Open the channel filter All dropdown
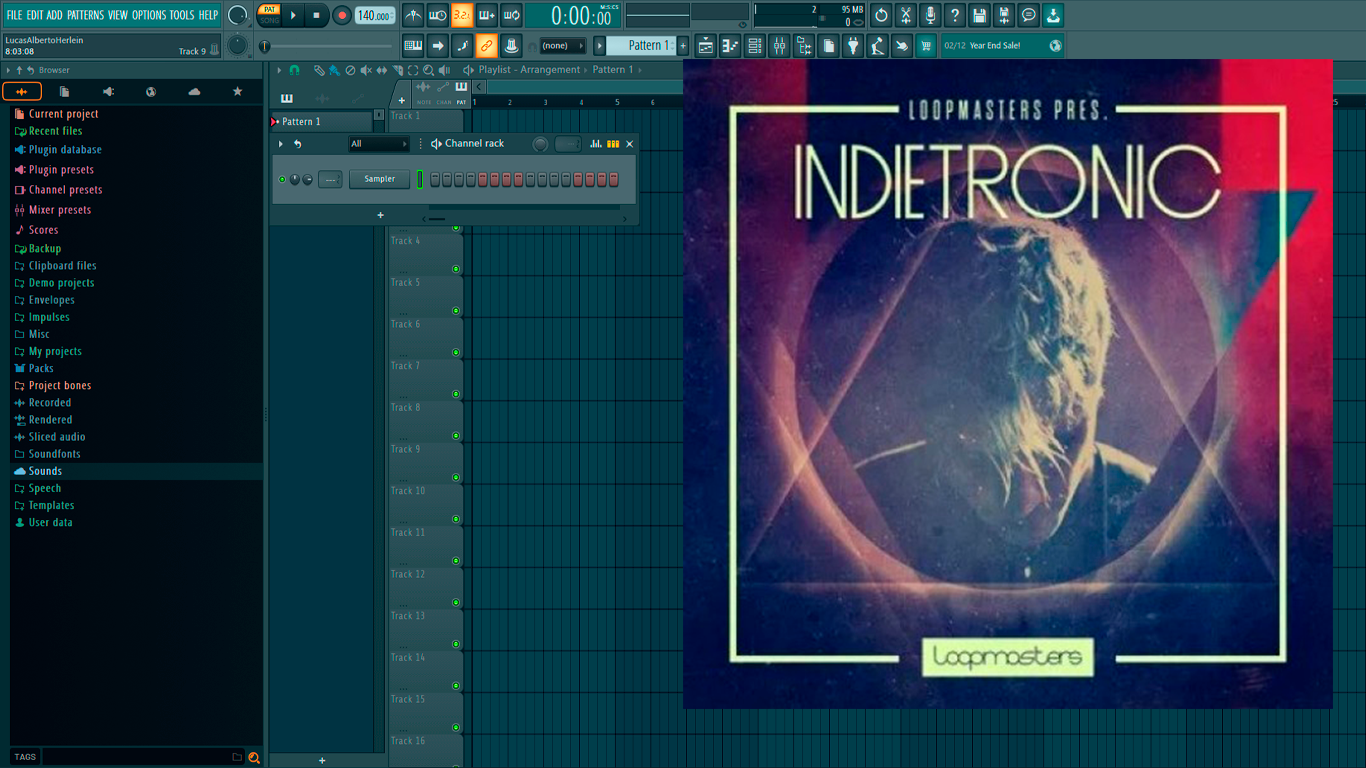 tap(379, 144)
